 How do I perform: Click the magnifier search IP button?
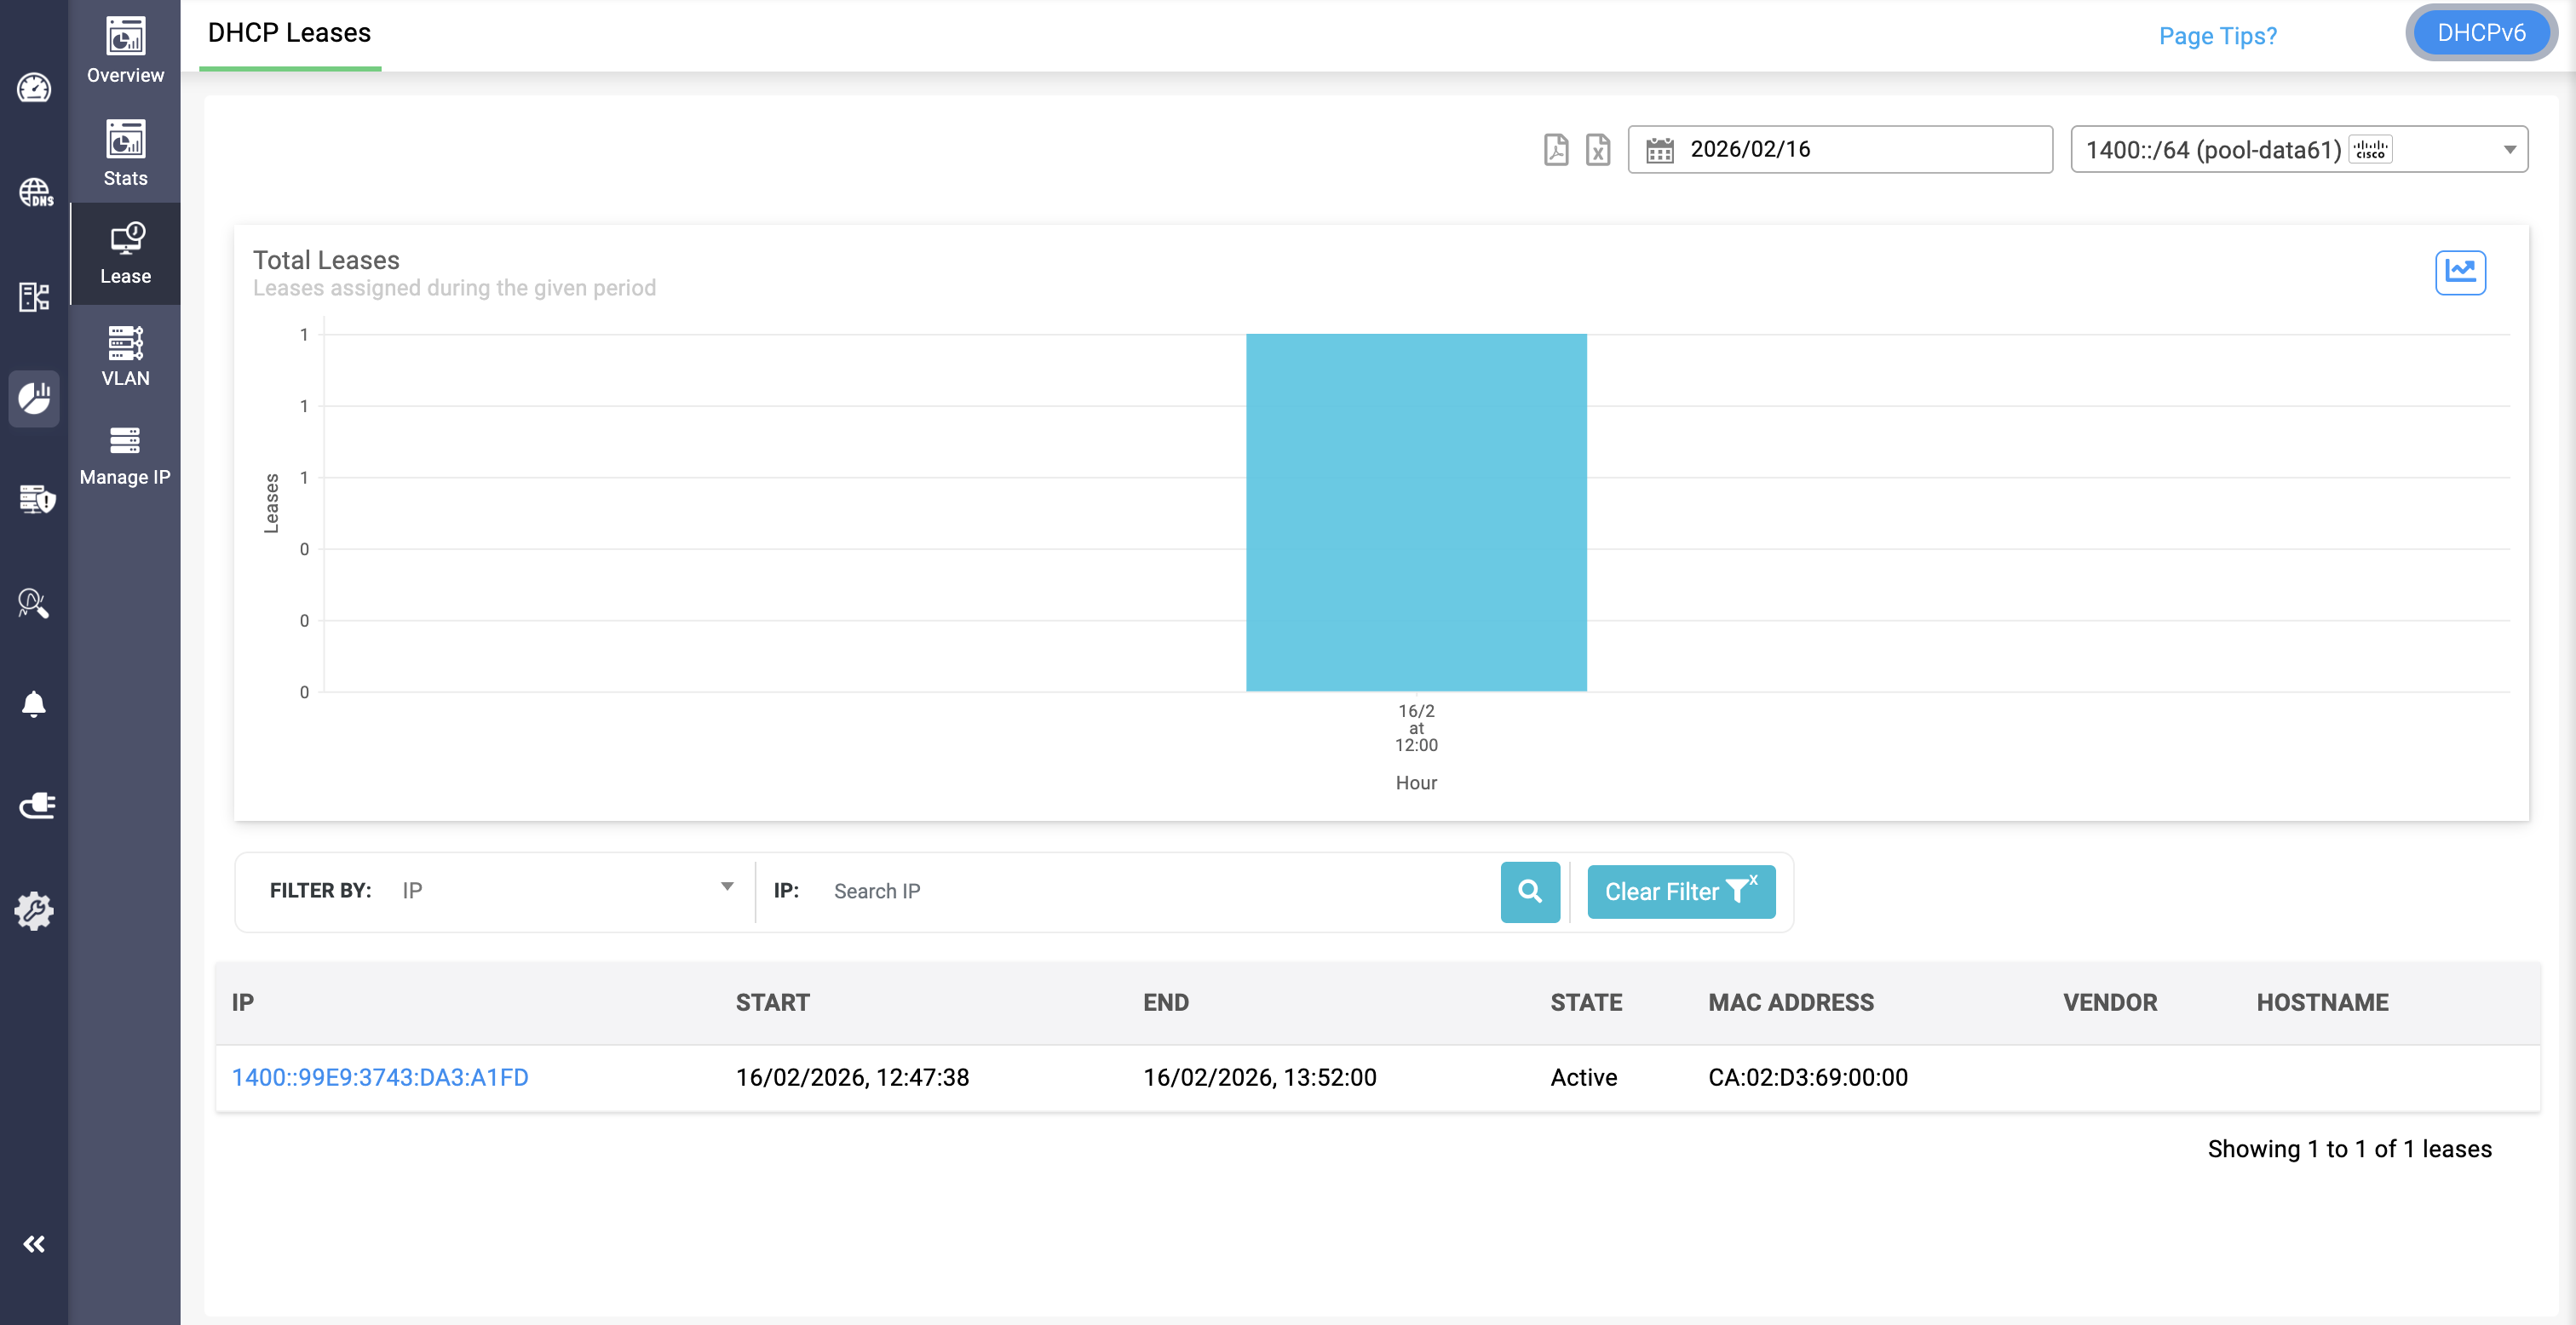(x=1529, y=891)
